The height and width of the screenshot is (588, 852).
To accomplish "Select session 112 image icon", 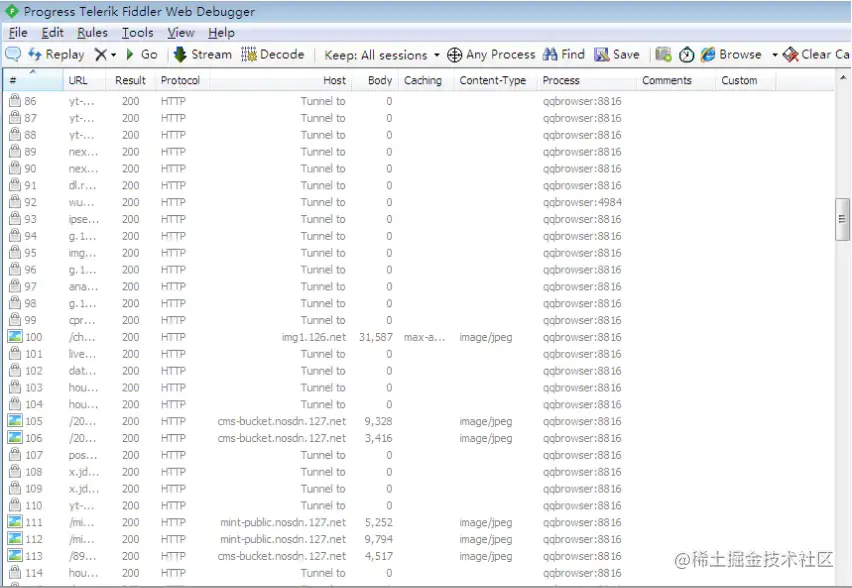I will point(15,539).
